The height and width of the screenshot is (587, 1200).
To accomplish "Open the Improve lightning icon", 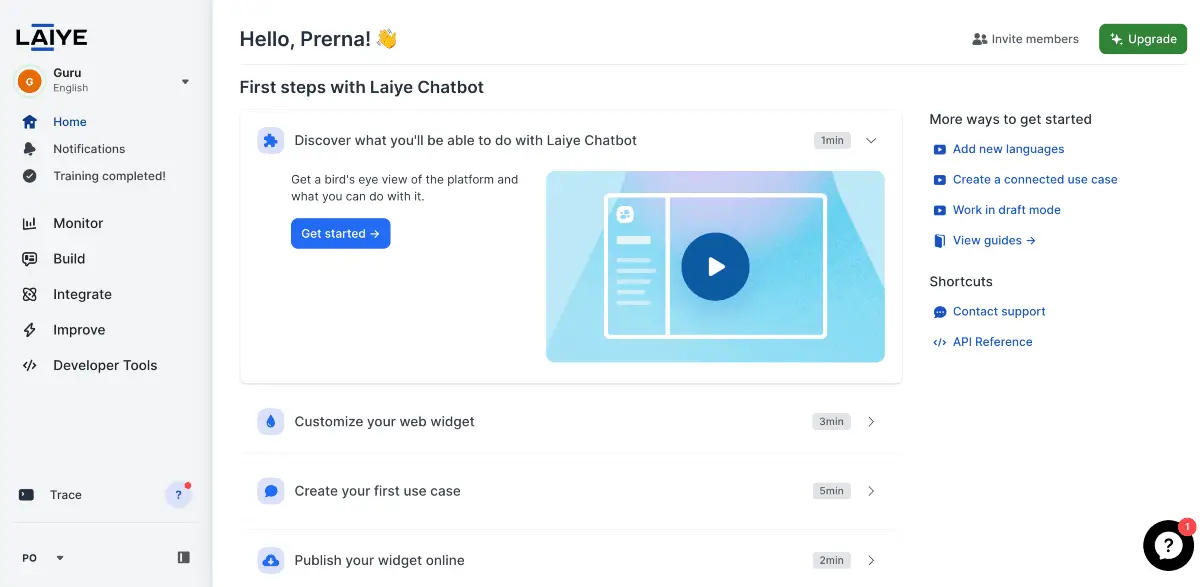I will (x=30, y=330).
